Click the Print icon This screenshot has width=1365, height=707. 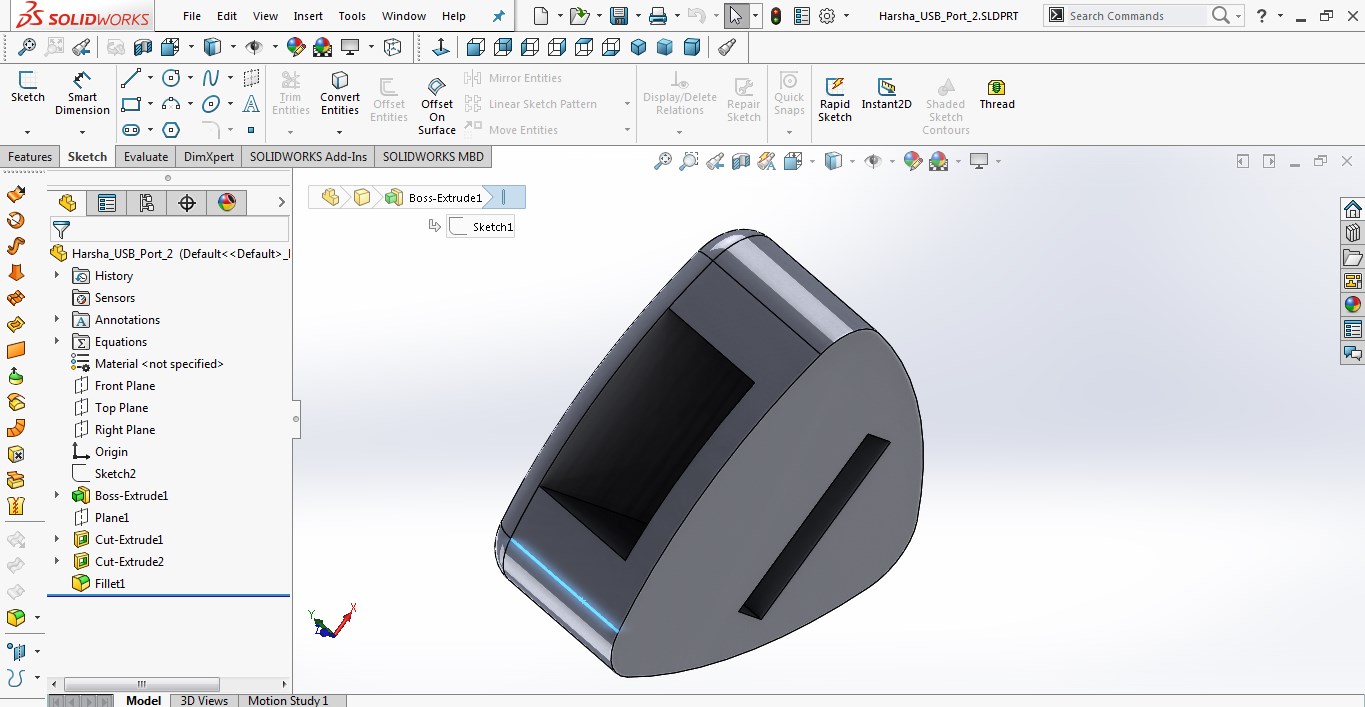(x=657, y=16)
